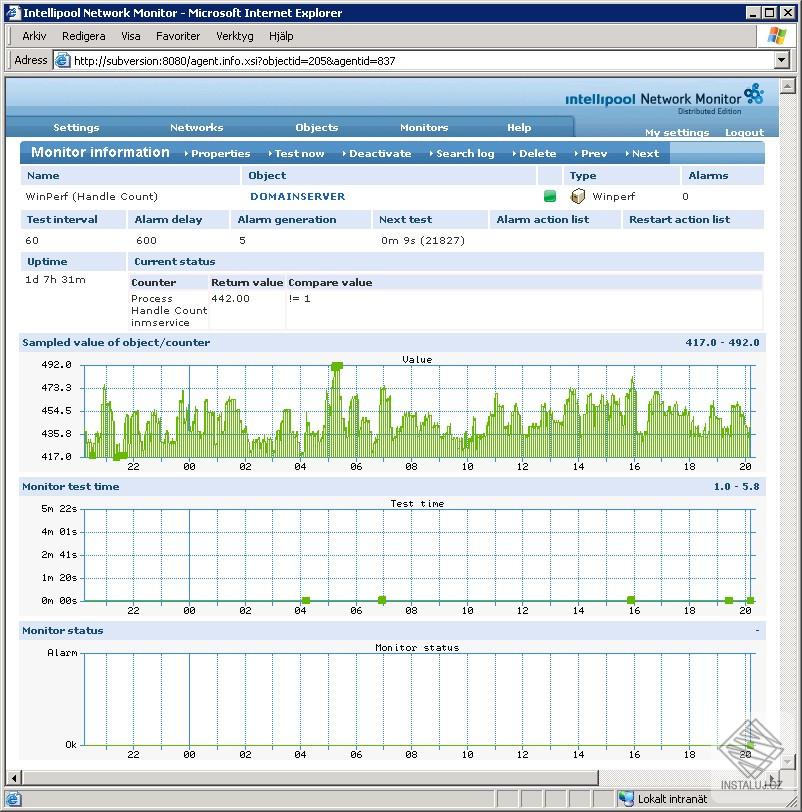Viewport: 802px width, 812px height.
Task: Switch to the Monitors tab
Action: (x=424, y=127)
